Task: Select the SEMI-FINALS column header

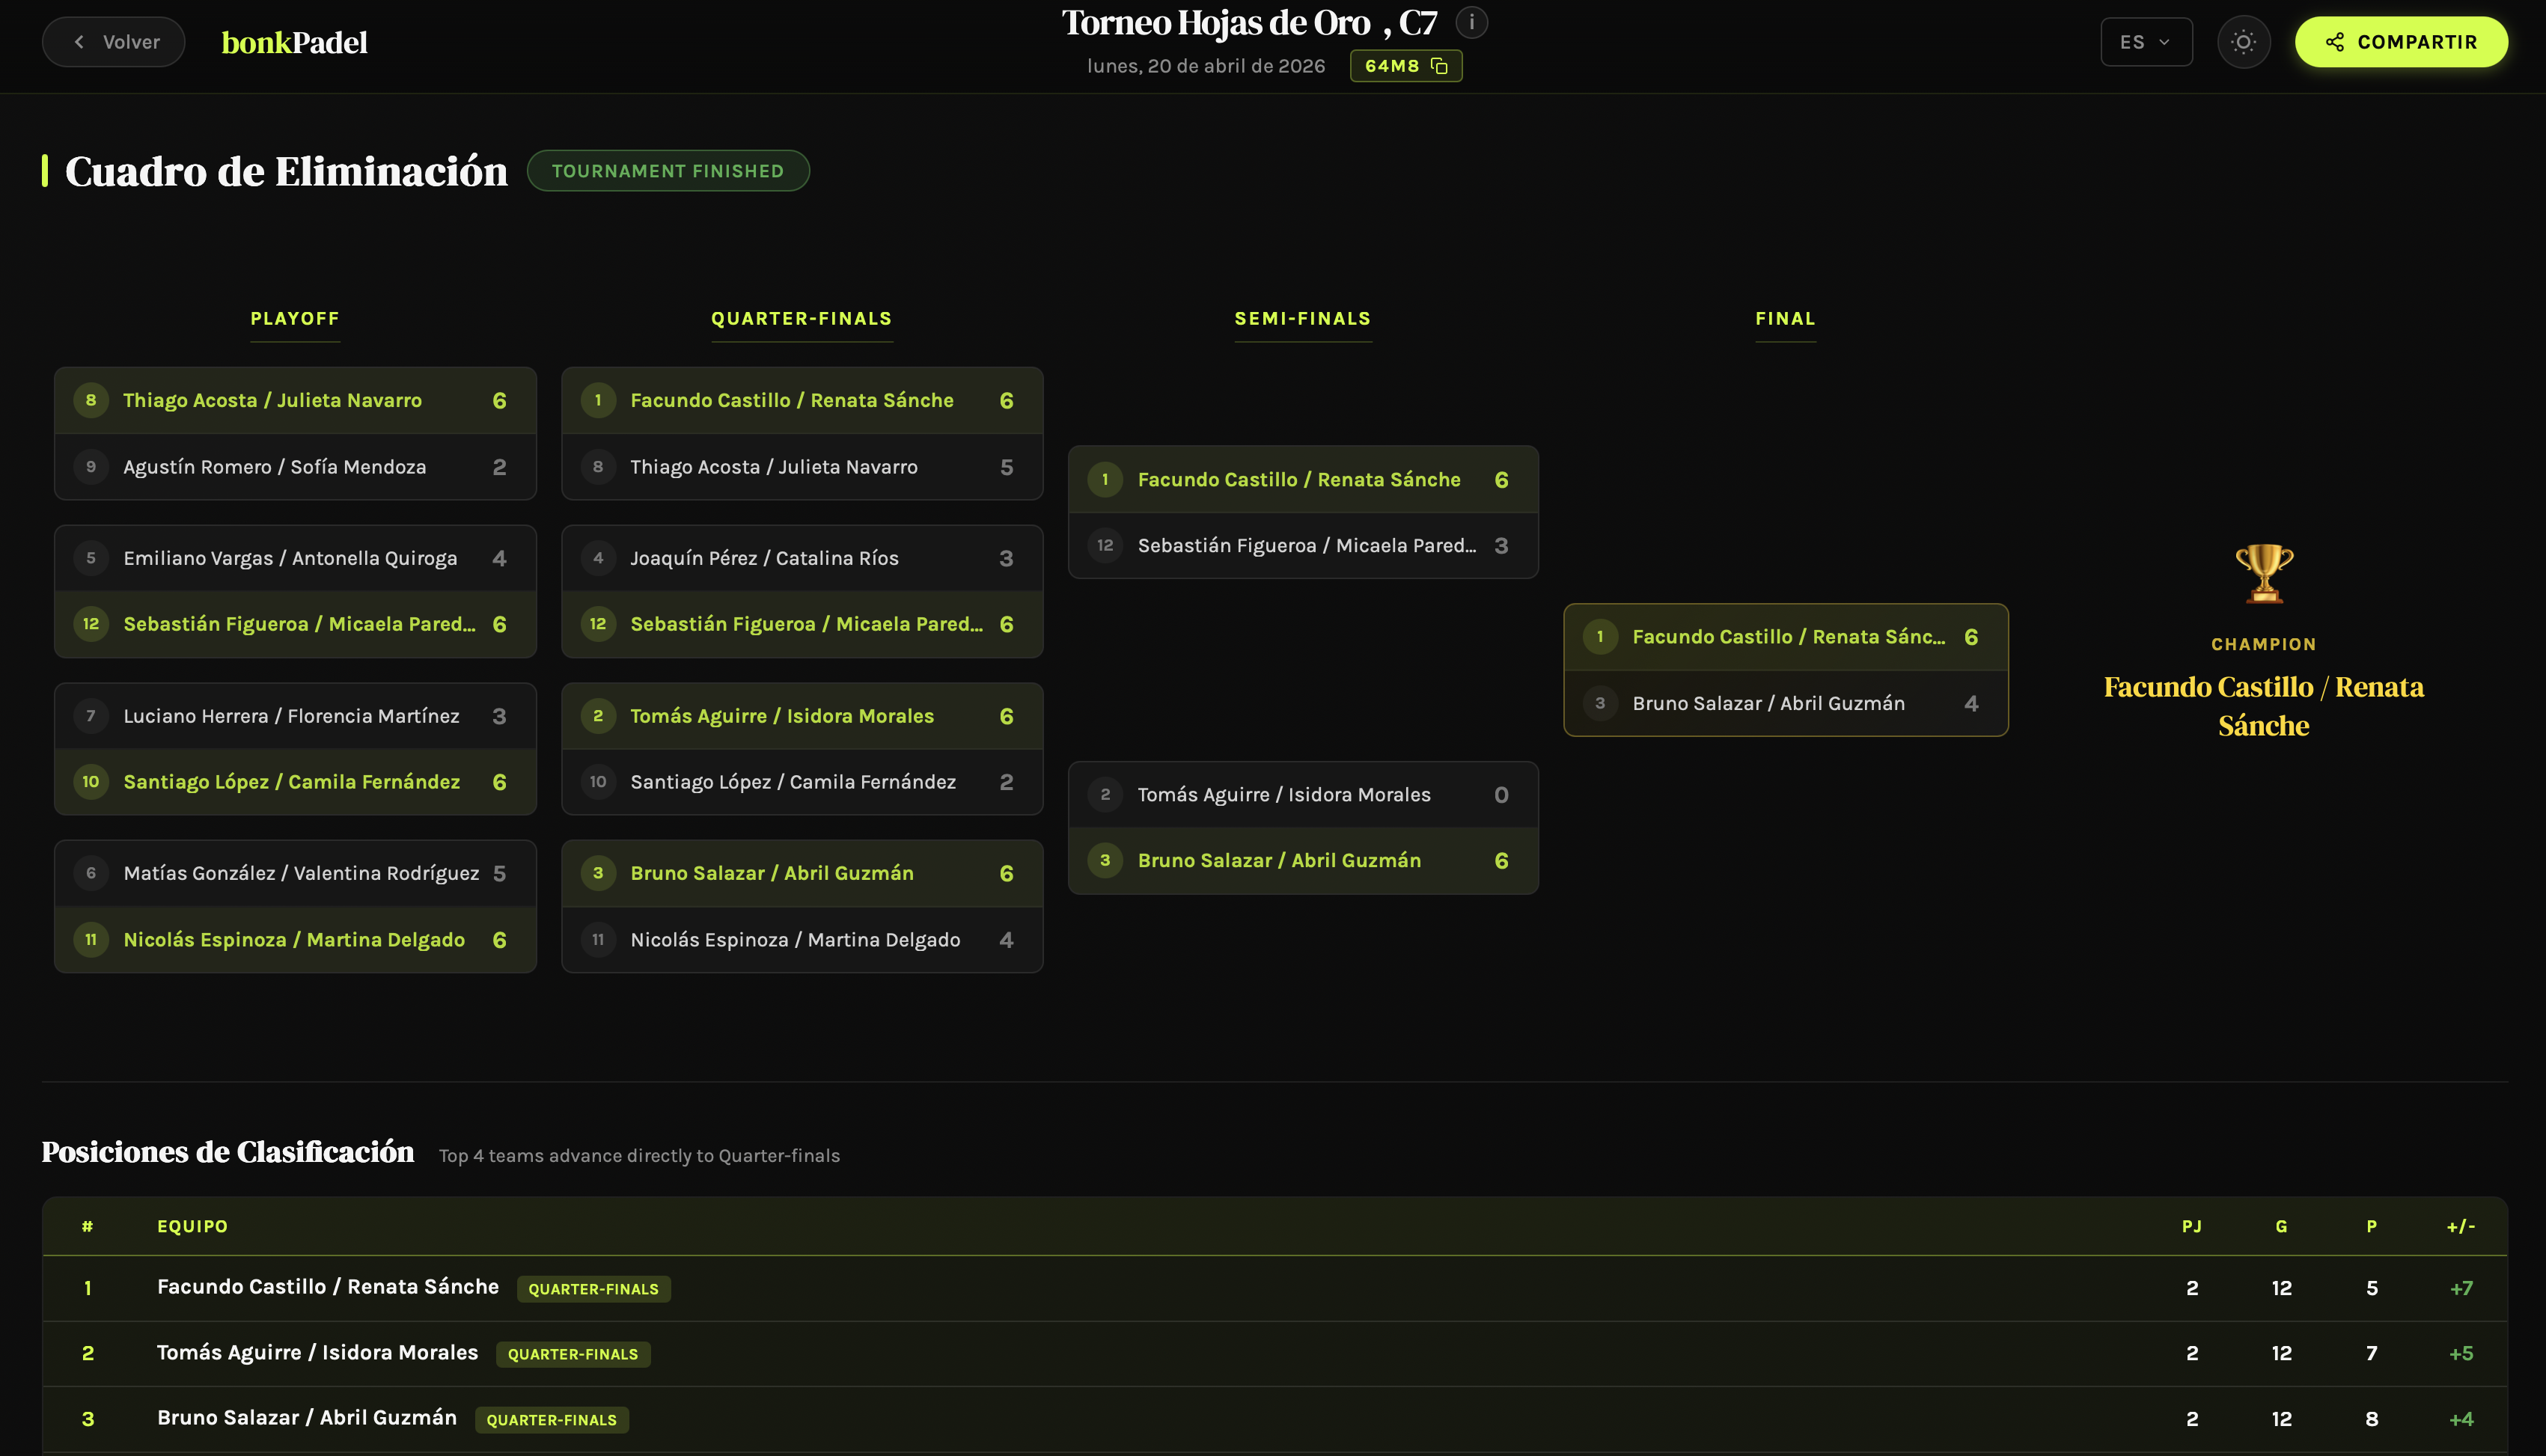Action: click(x=1302, y=318)
